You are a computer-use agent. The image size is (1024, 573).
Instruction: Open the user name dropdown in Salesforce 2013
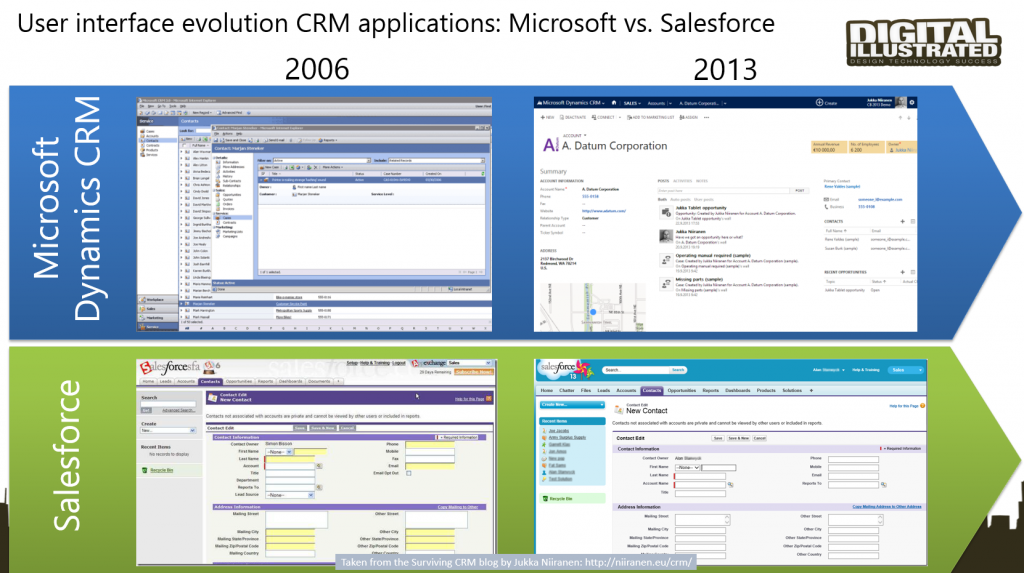[828, 370]
